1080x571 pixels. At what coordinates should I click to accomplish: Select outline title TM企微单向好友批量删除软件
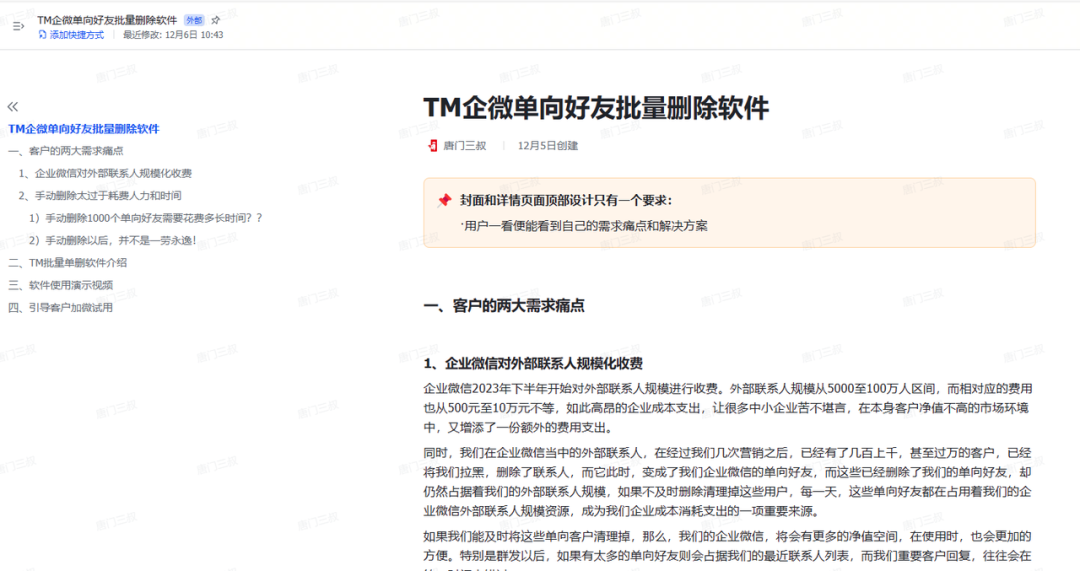(83, 129)
